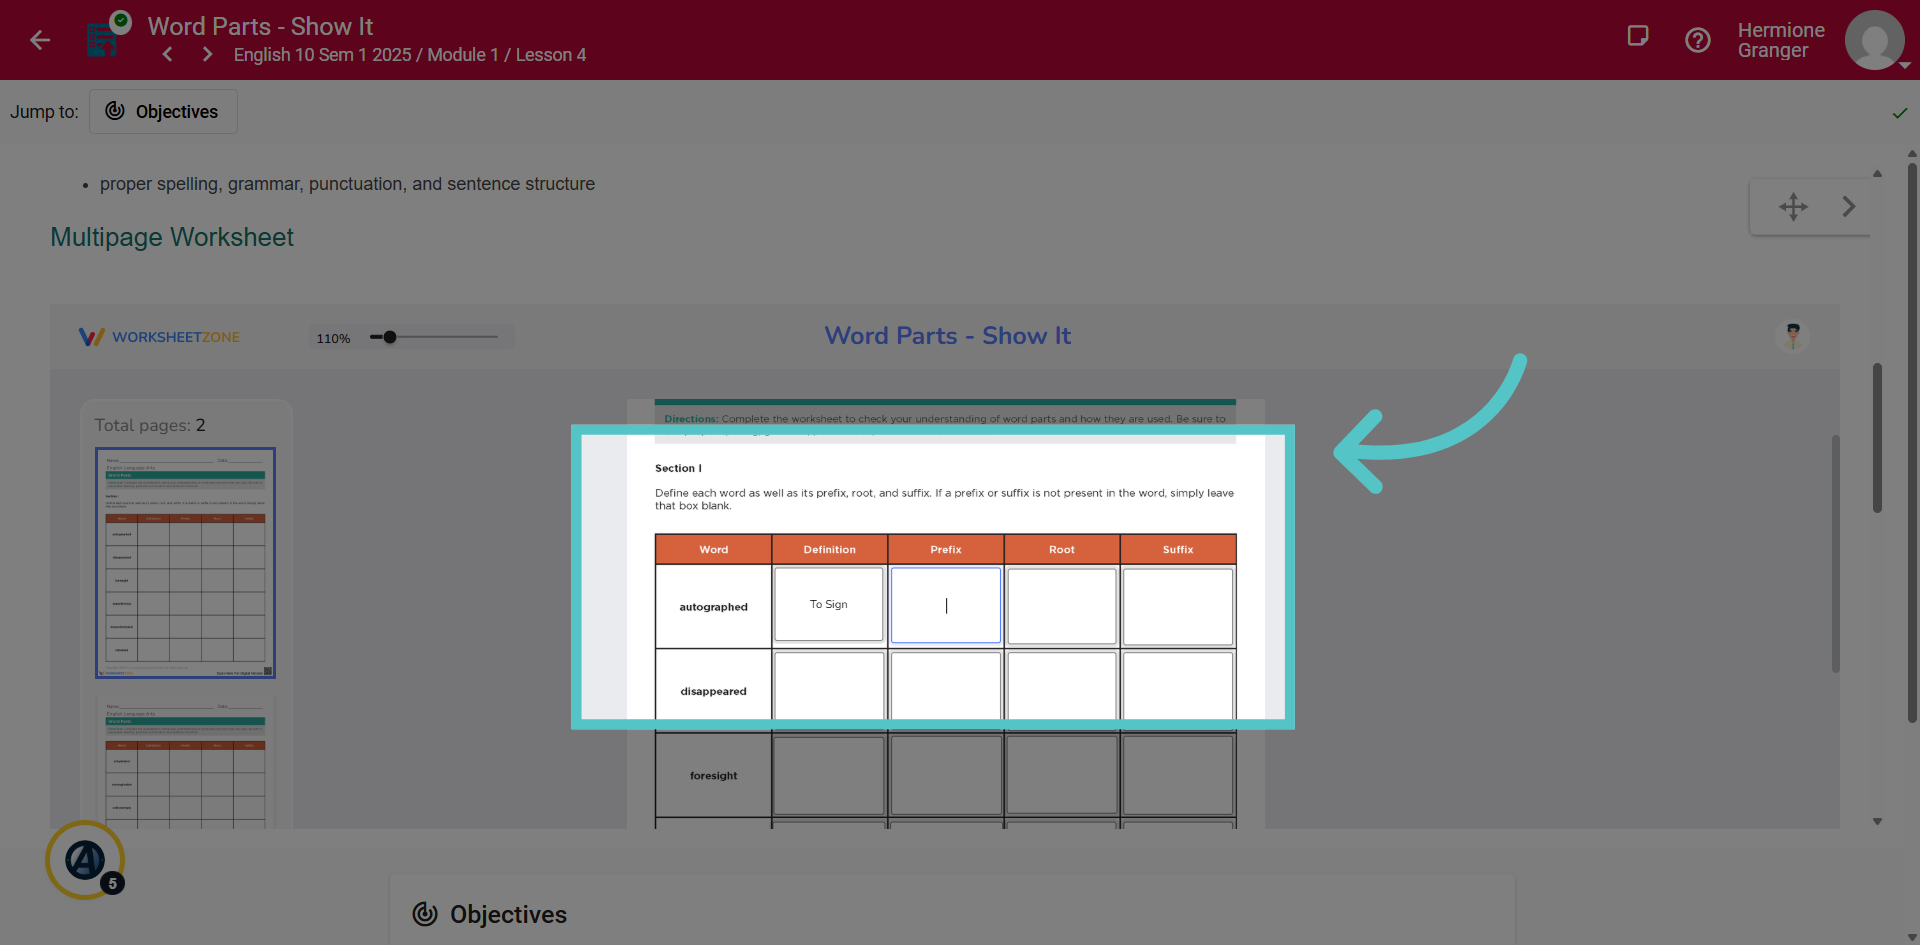Click the Suffix field for disappeared
1920x945 pixels.
coord(1178,689)
